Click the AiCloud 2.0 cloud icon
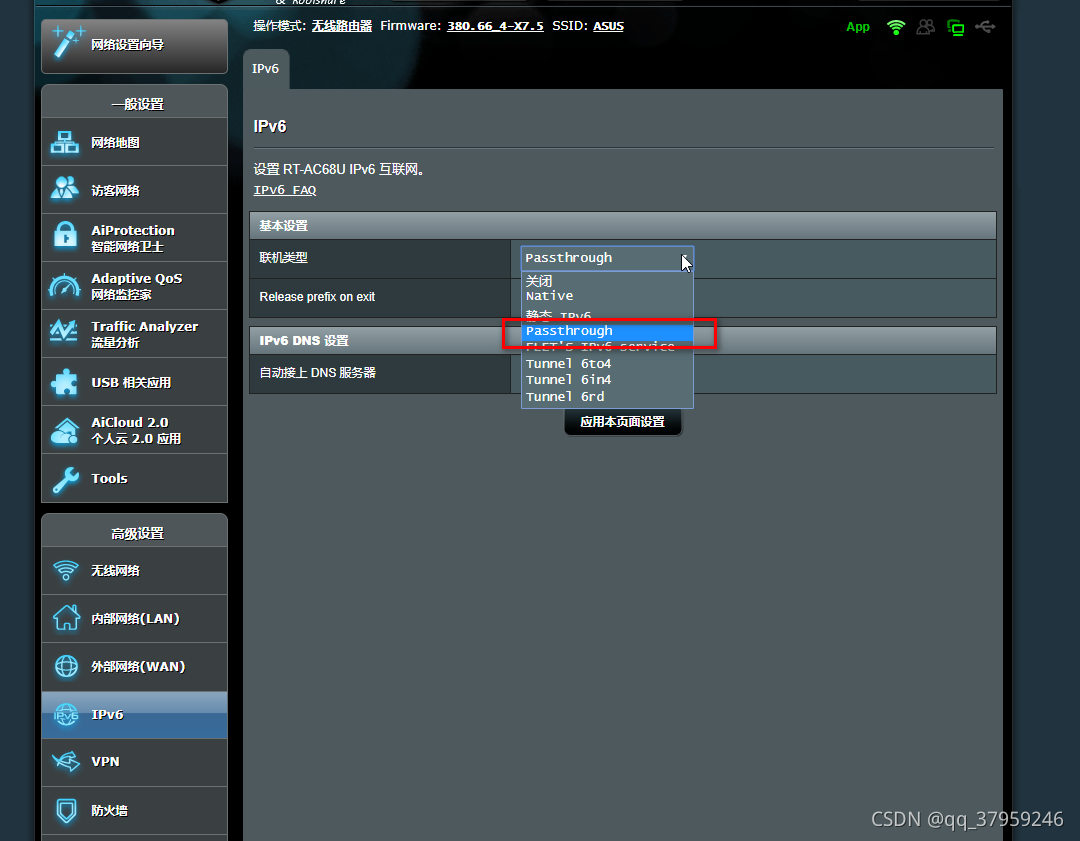1080x841 pixels. pos(65,431)
